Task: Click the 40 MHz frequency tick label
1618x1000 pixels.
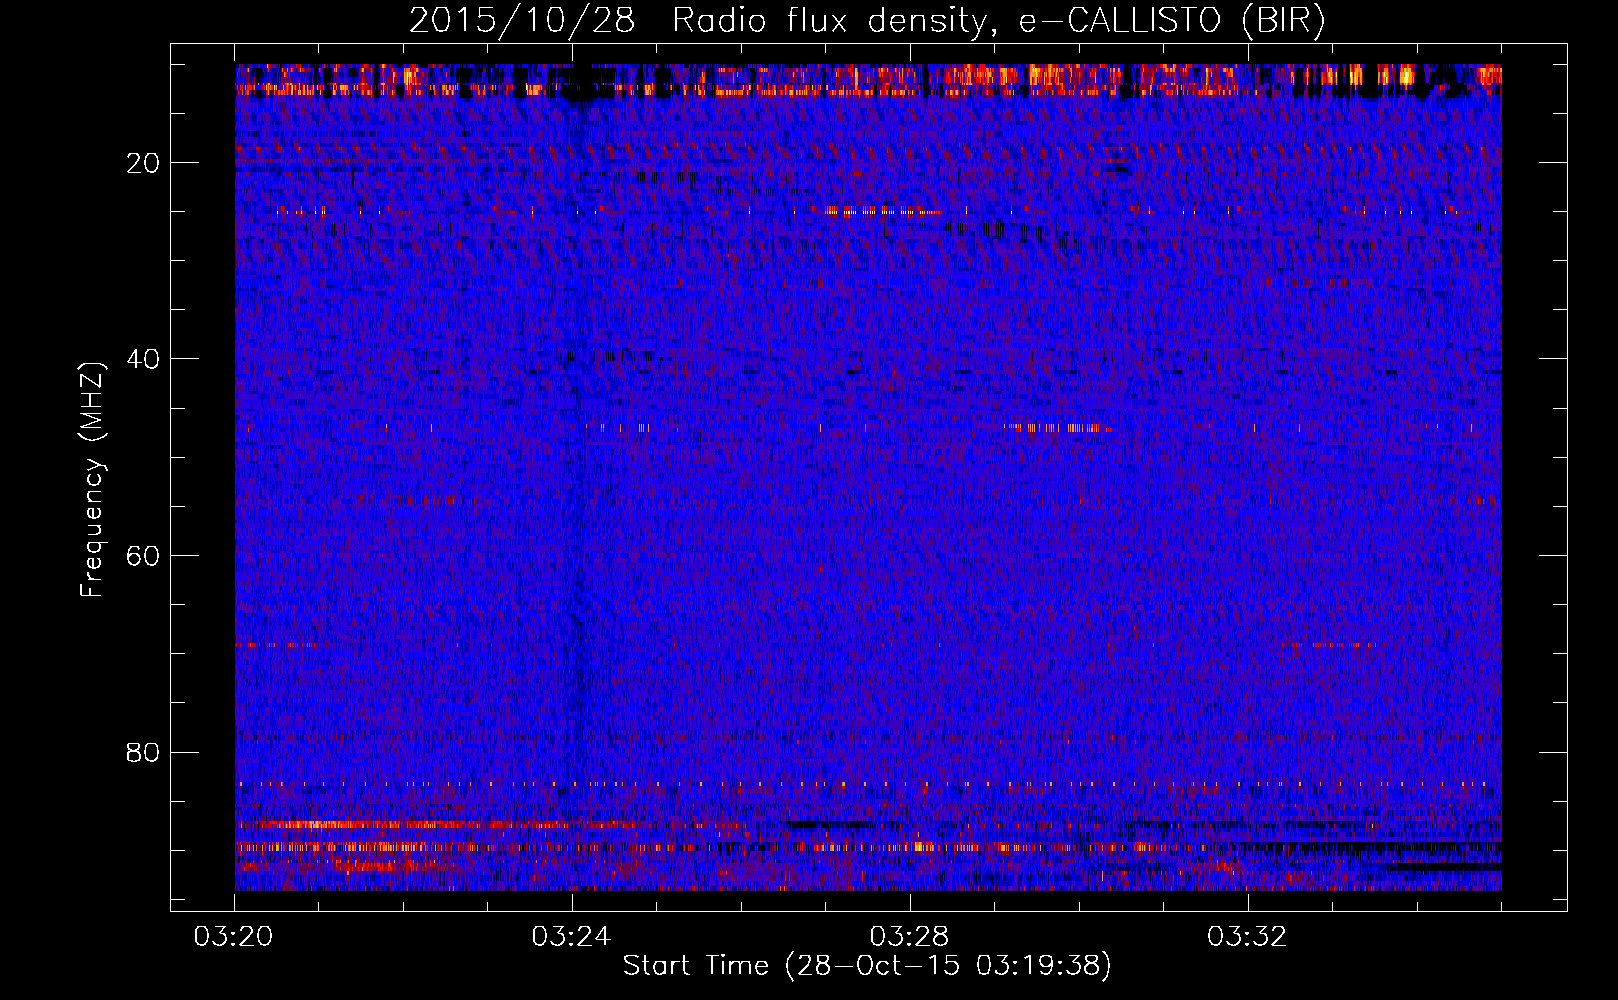Action: coord(144,359)
